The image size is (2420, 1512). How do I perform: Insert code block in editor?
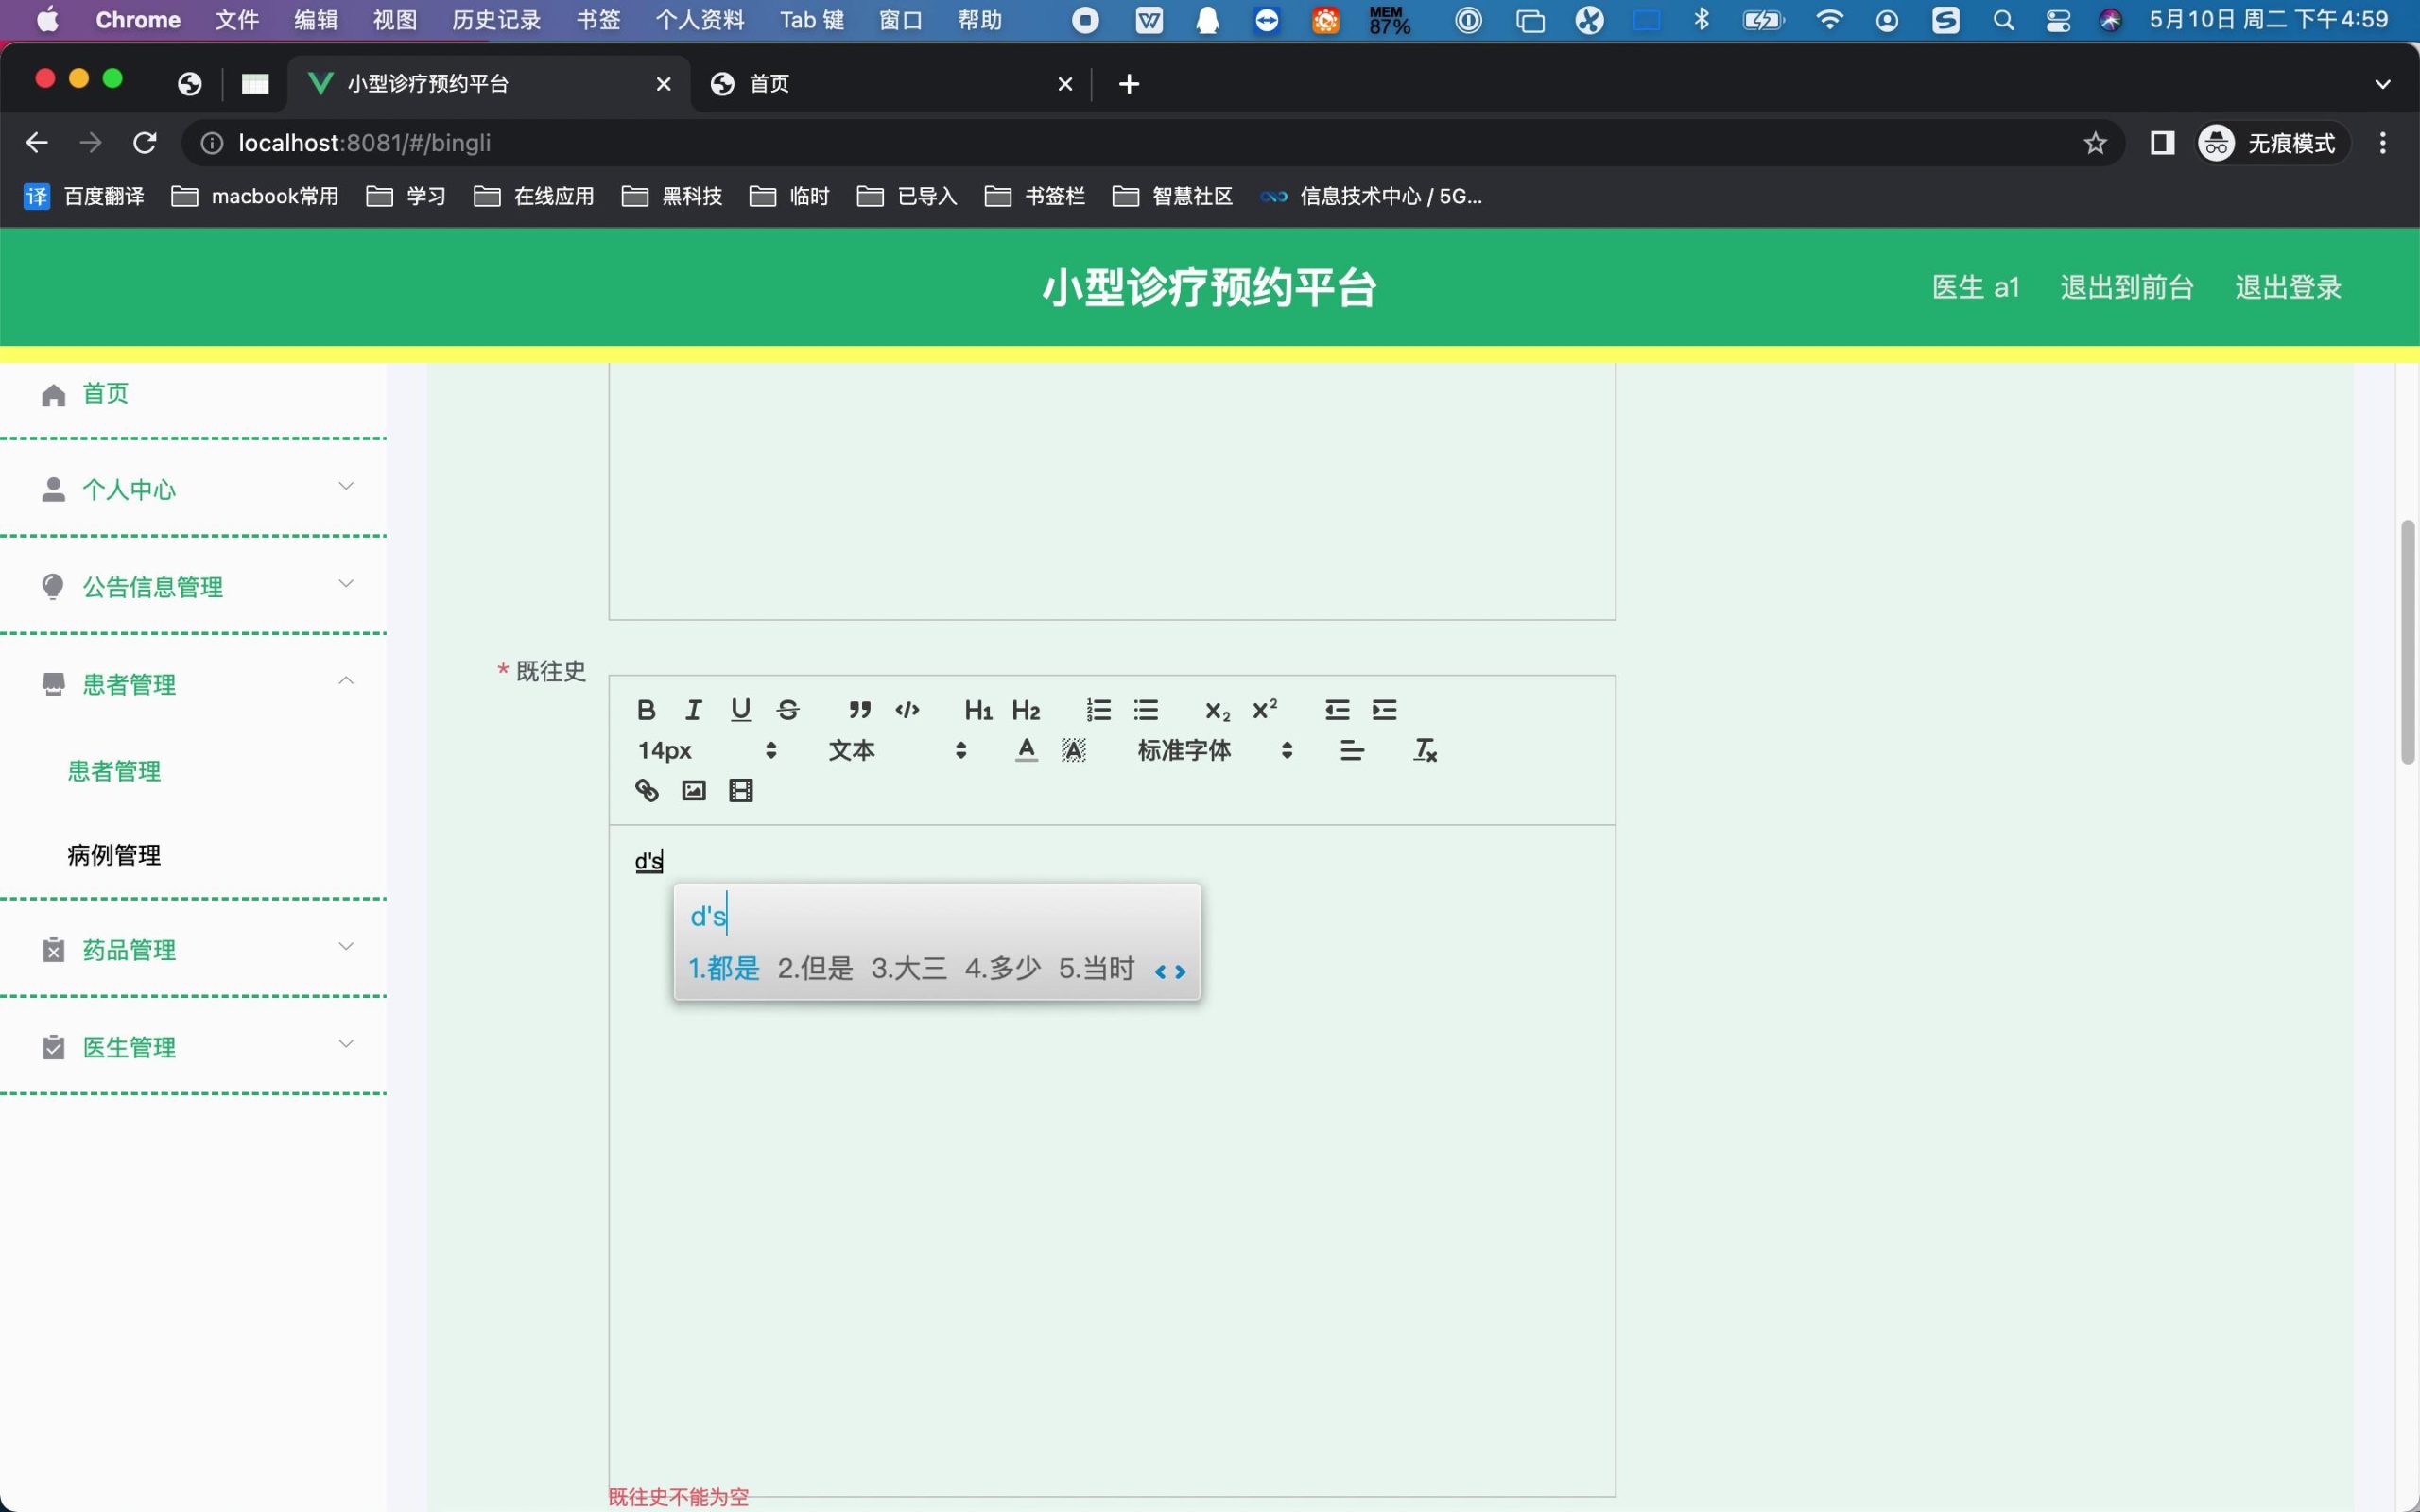[x=907, y=710]
